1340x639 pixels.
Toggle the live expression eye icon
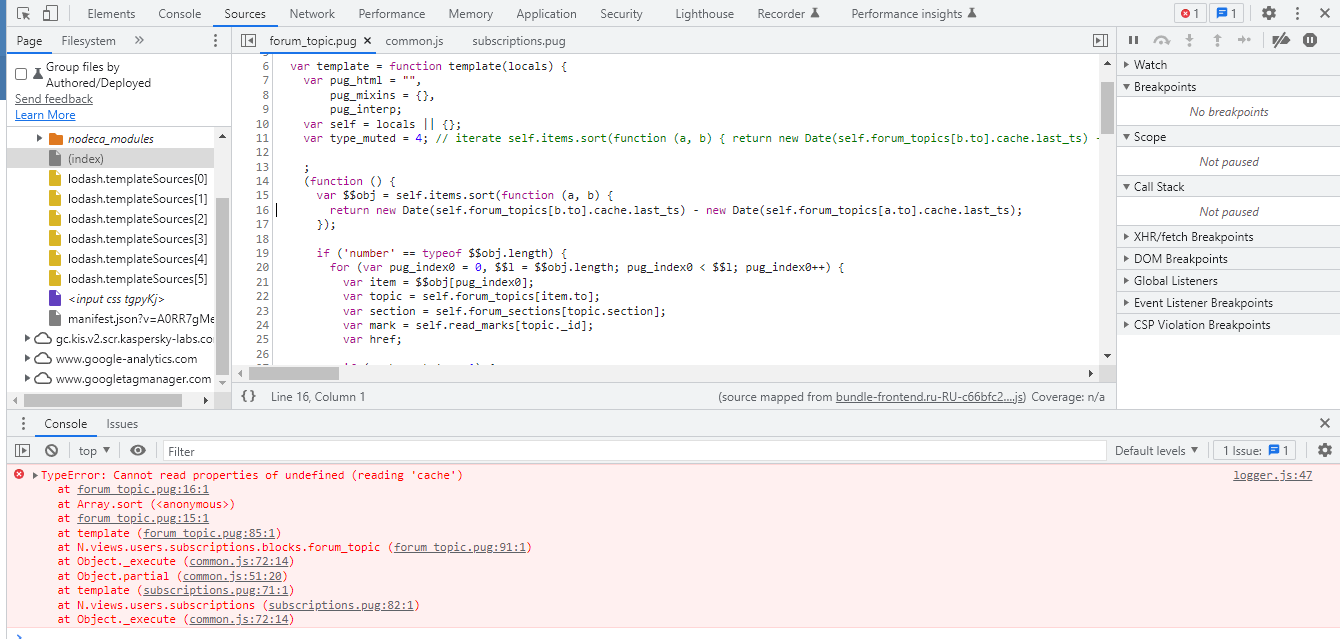(x=138, y=451)
